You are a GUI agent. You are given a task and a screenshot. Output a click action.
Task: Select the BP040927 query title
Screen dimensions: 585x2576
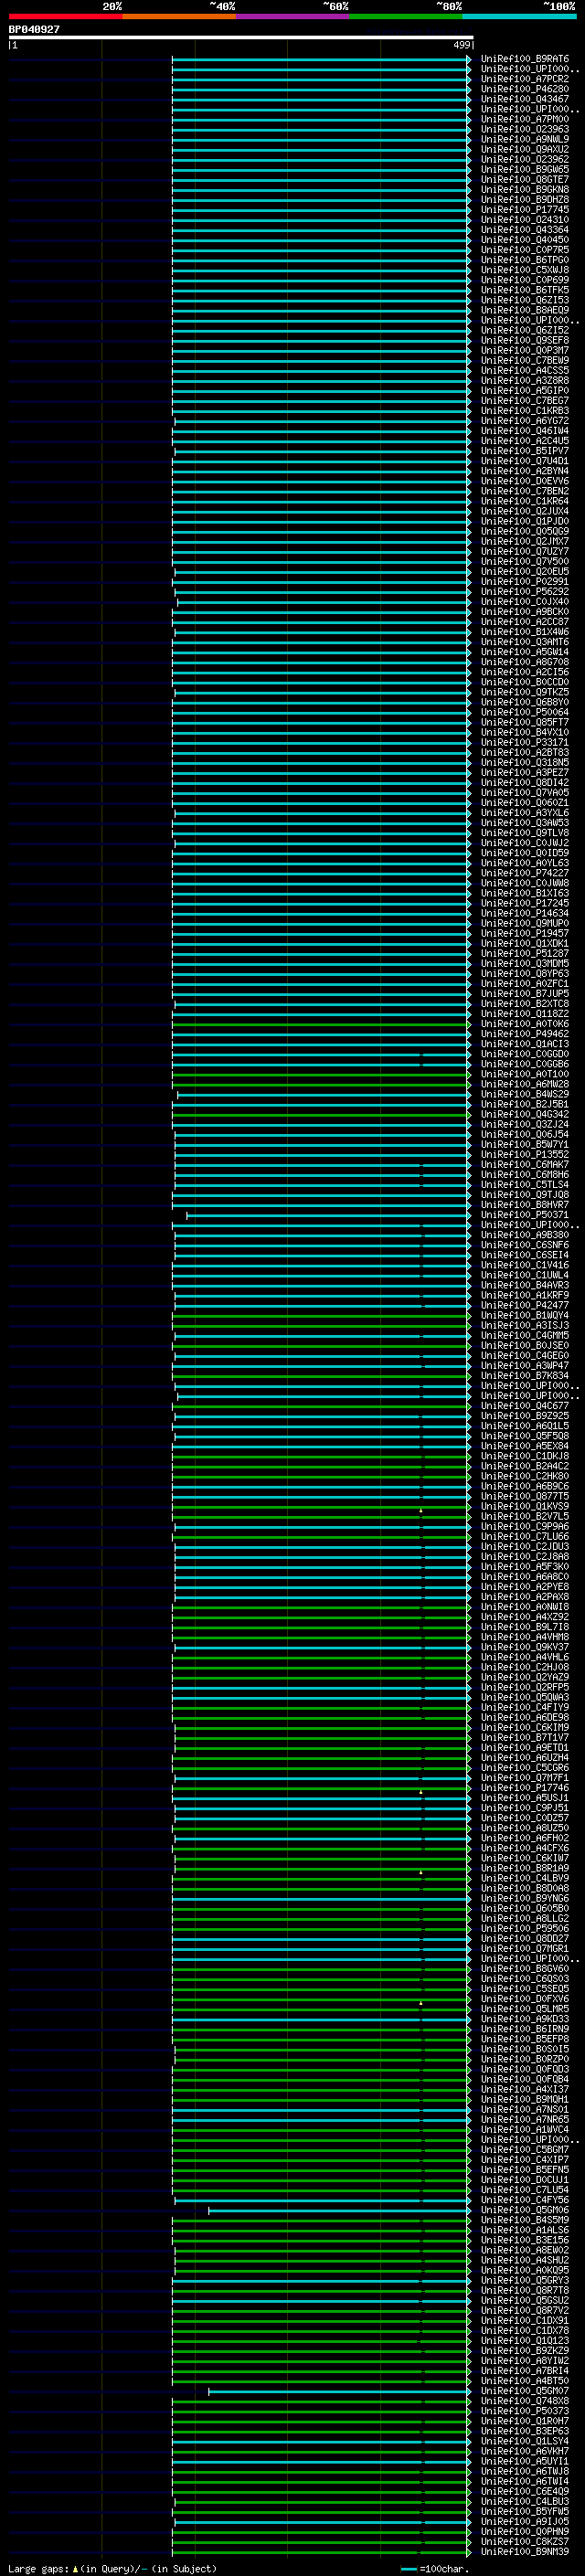click(x=34, y=29)
